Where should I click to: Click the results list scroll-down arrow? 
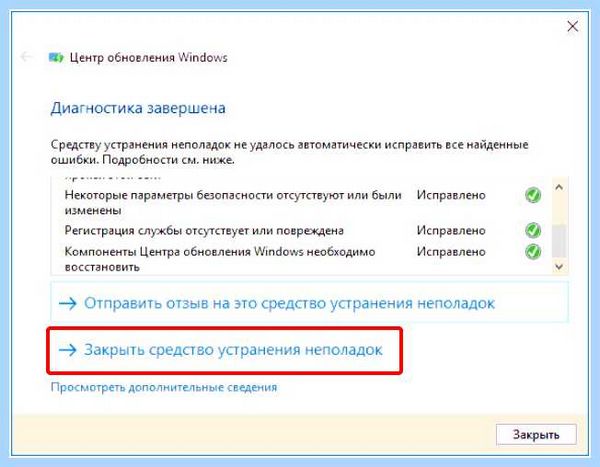coord(559,266)
